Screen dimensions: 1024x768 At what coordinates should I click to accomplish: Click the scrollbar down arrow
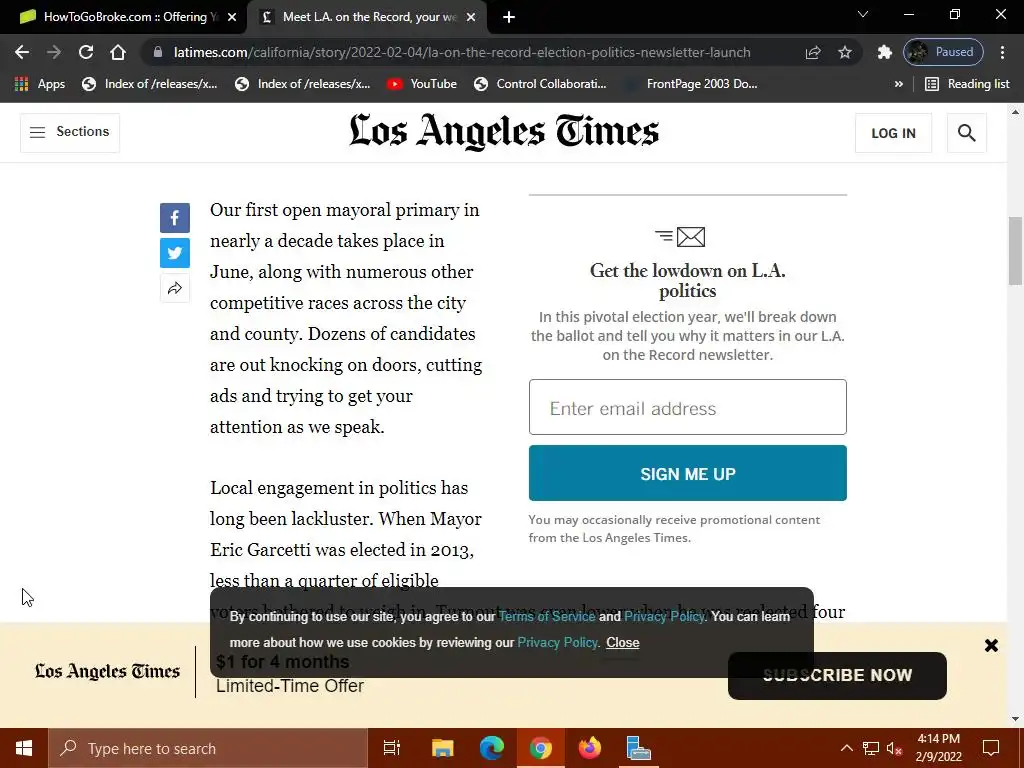coord(1015,719)
